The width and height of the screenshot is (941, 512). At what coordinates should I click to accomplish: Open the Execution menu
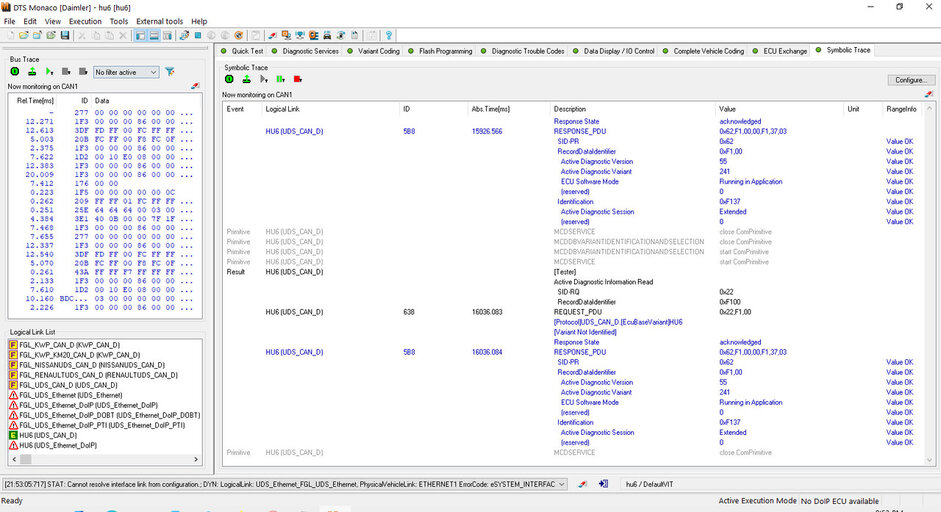tap(85, 21)
